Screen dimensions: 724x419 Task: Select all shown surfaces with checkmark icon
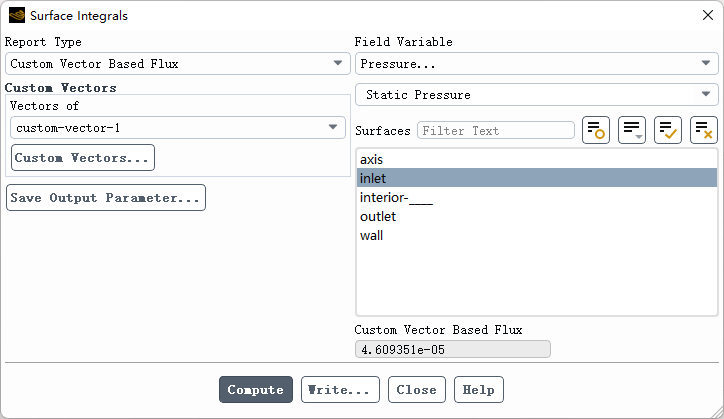pos(668,130)
